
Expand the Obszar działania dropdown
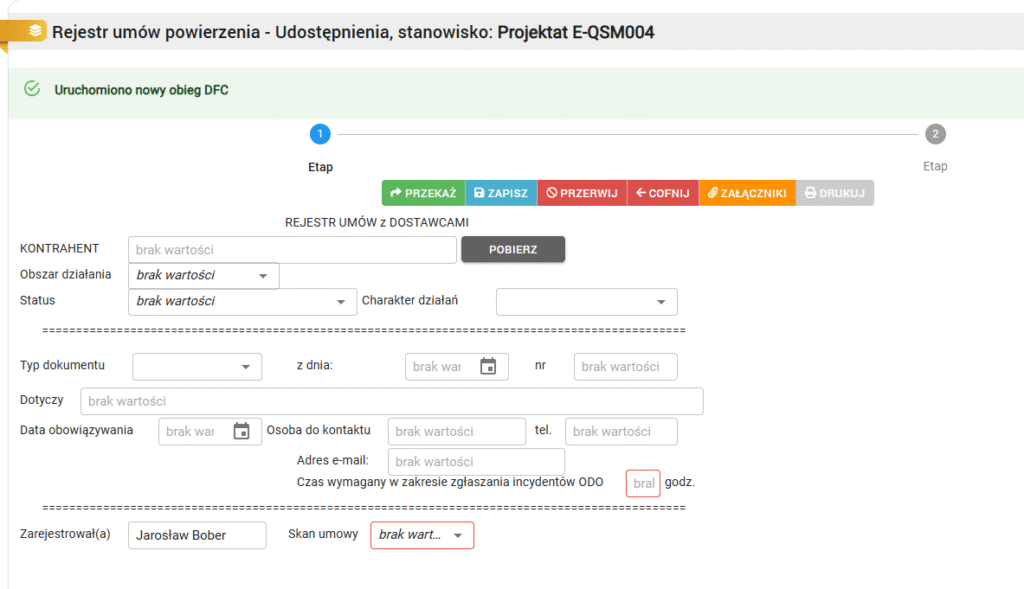pos(263,275)
